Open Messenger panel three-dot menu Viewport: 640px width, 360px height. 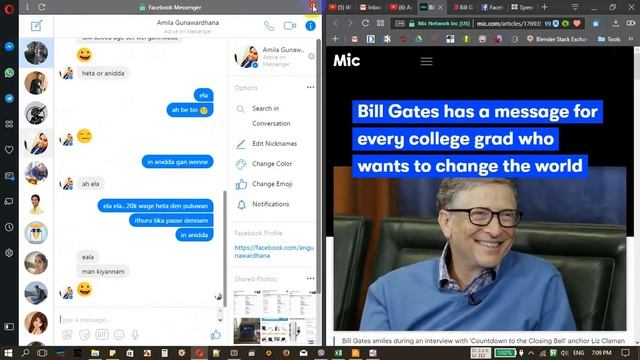[27, 7]
